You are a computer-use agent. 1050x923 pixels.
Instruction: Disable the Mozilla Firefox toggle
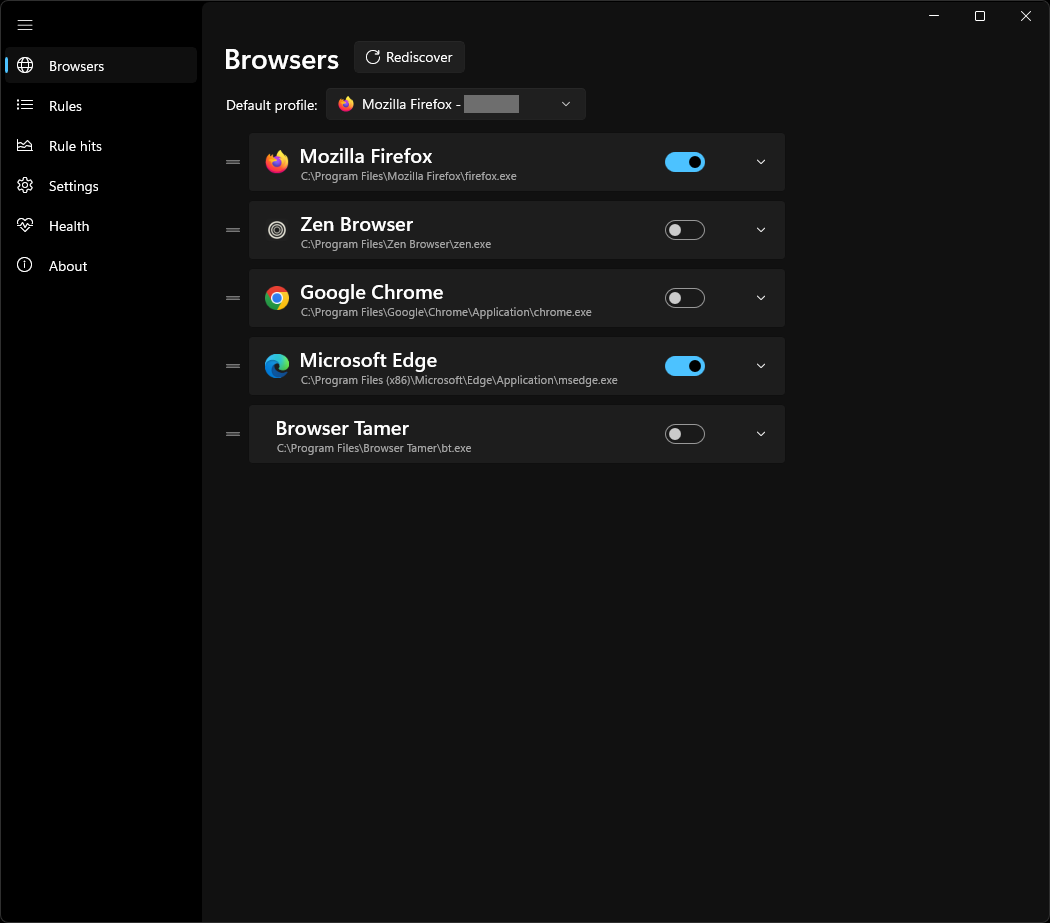click(x=684, y=162)
